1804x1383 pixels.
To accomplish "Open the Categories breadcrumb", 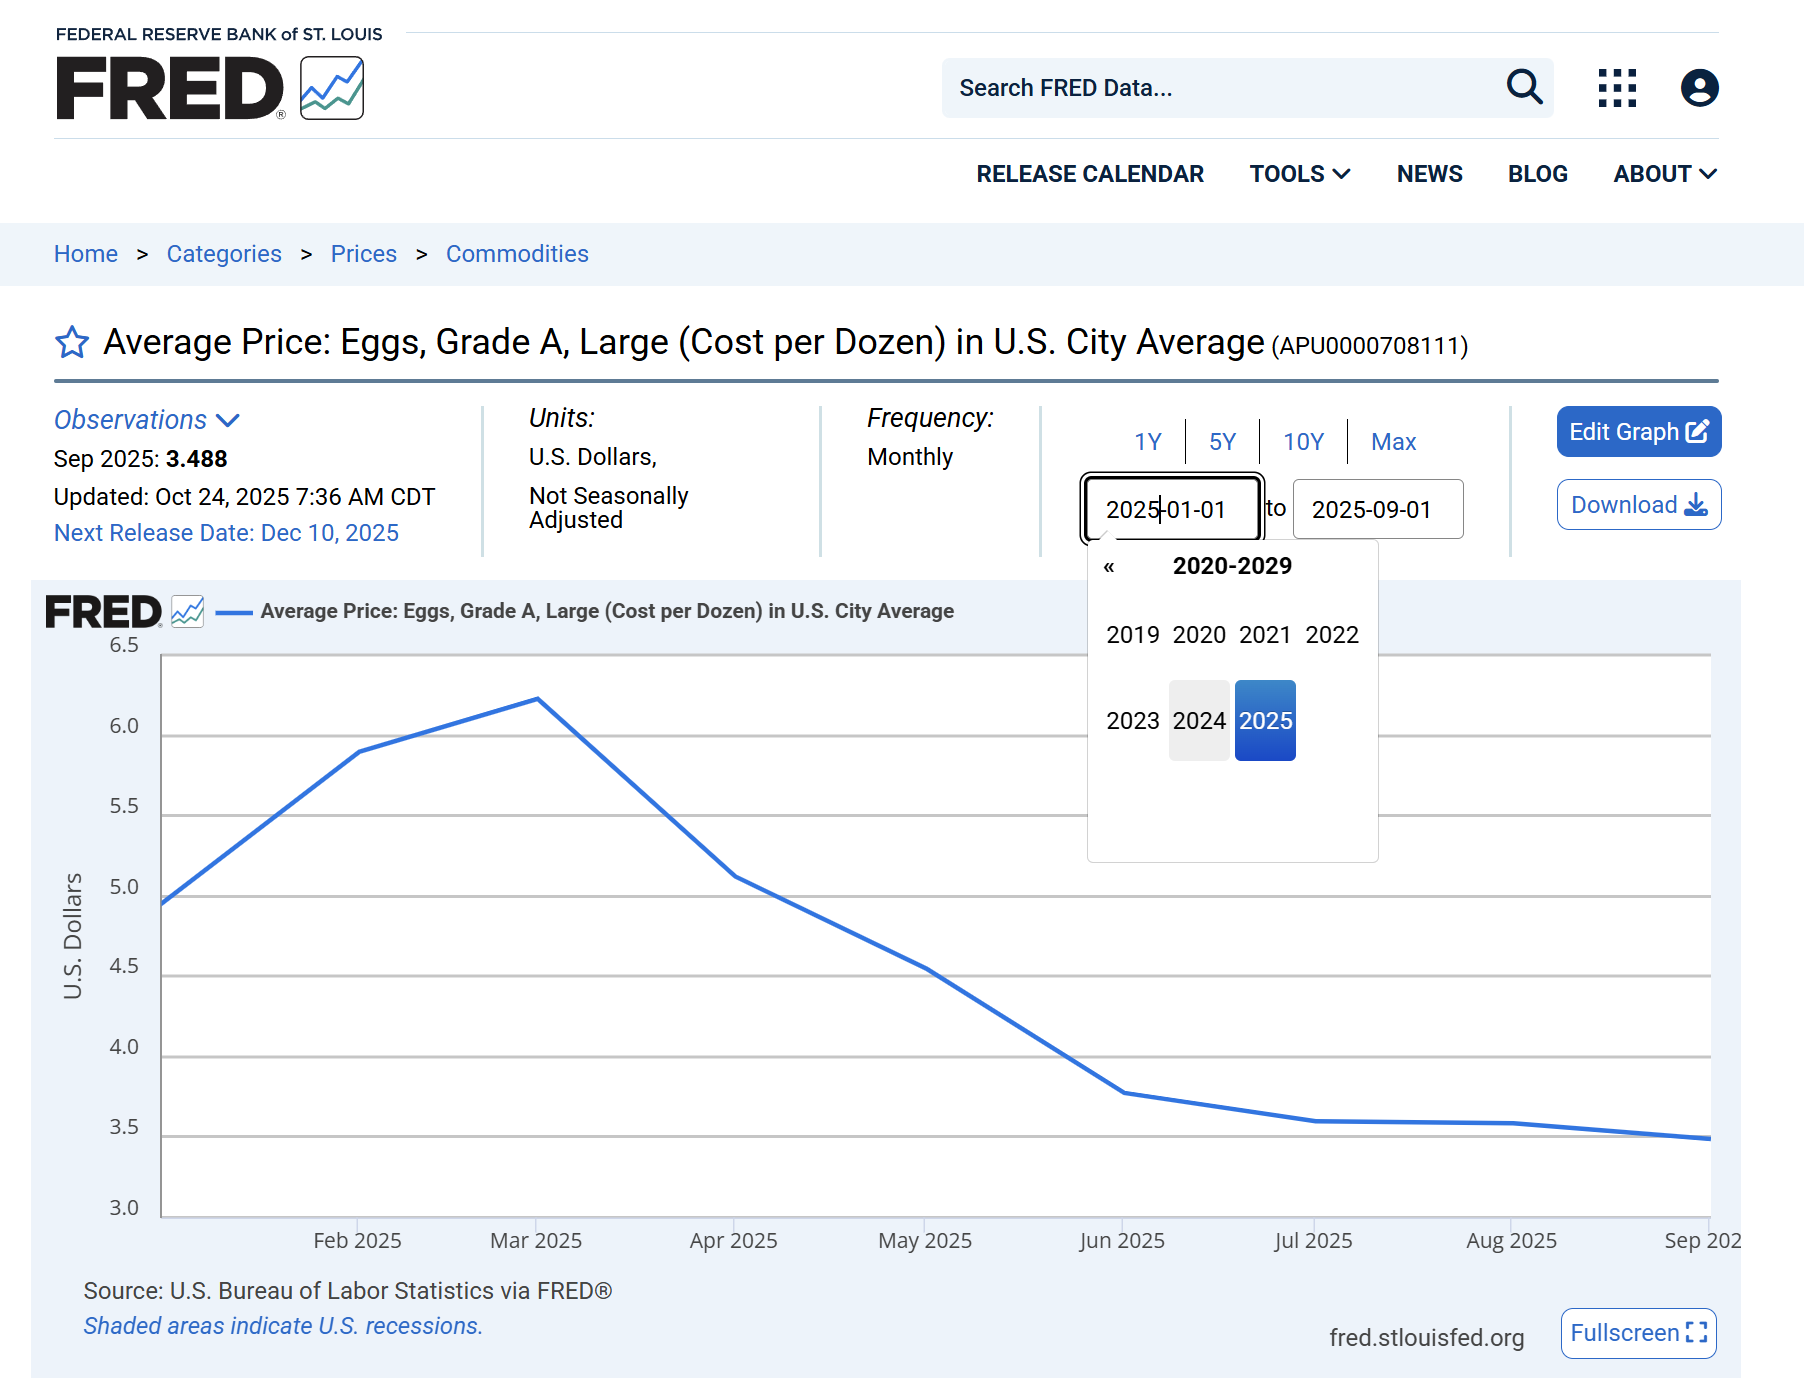I will tap(224, 254).
